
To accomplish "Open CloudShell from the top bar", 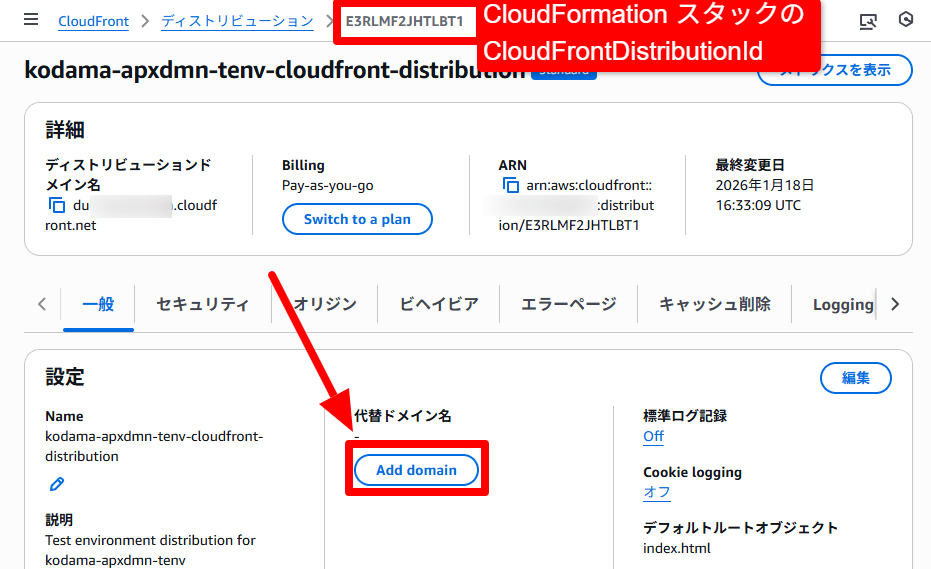I will click(868, 20).
